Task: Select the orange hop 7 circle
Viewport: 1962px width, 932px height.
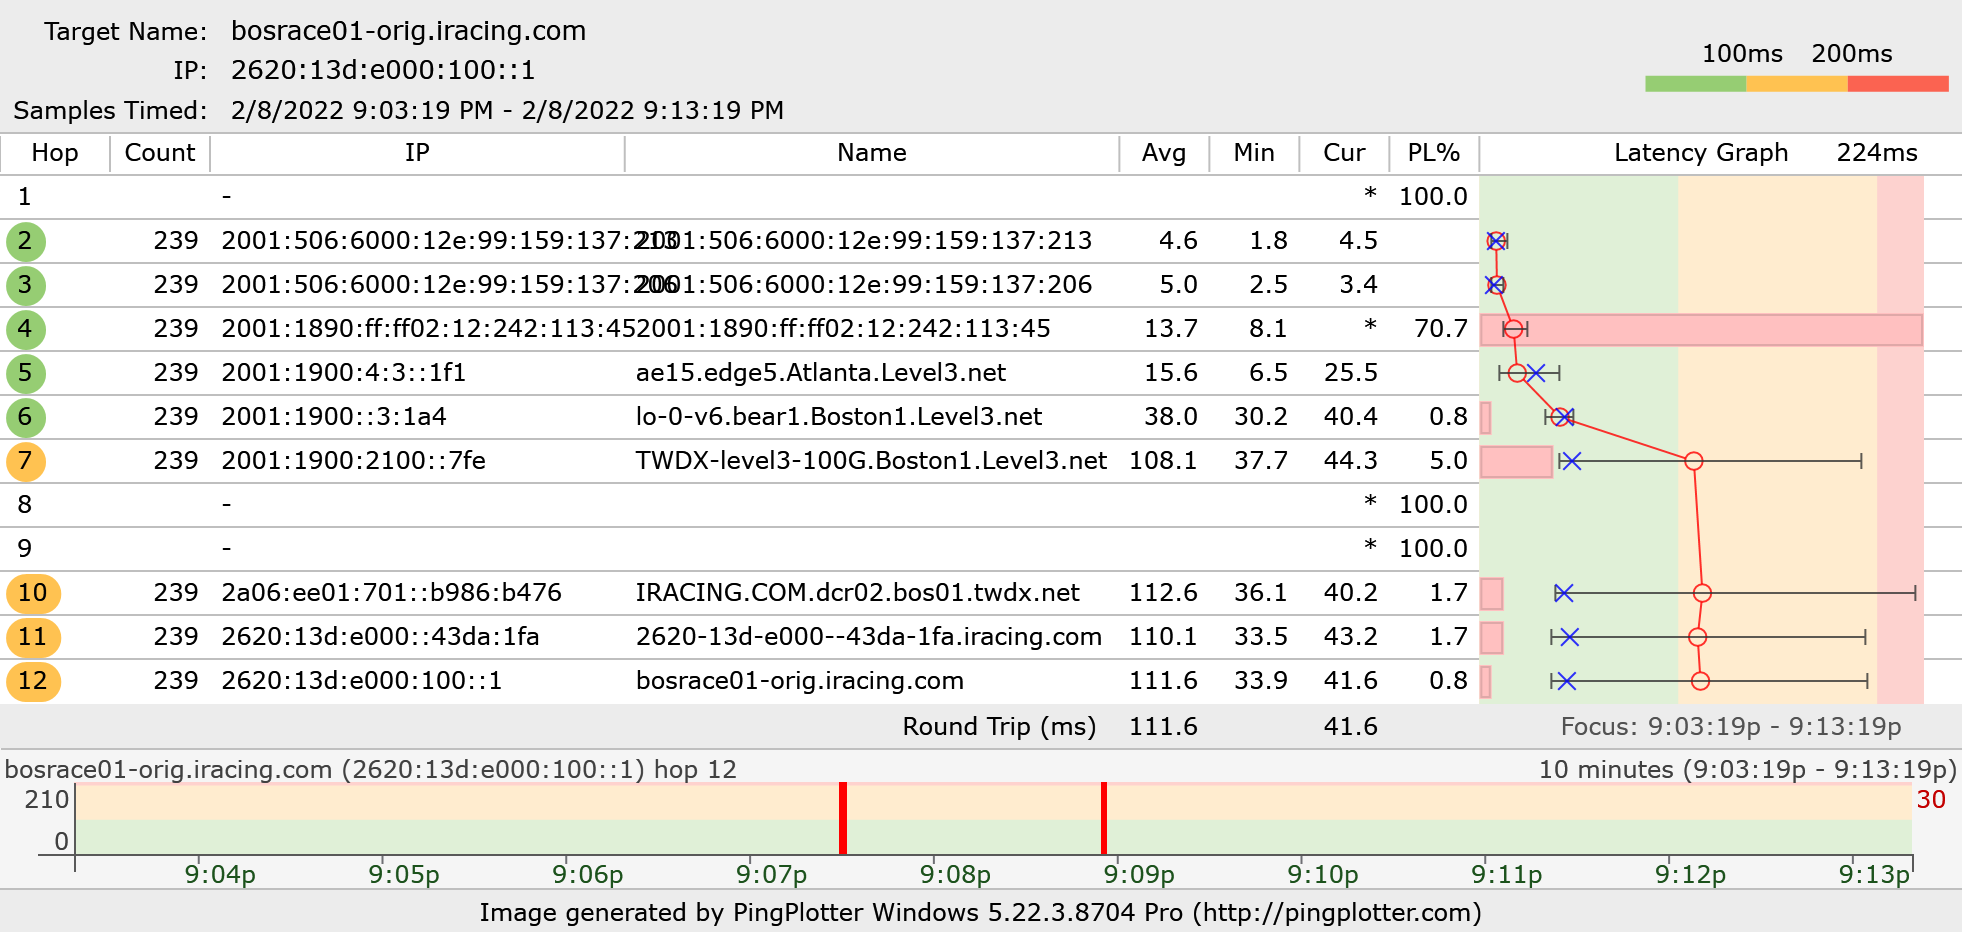Action: (25, 461)
